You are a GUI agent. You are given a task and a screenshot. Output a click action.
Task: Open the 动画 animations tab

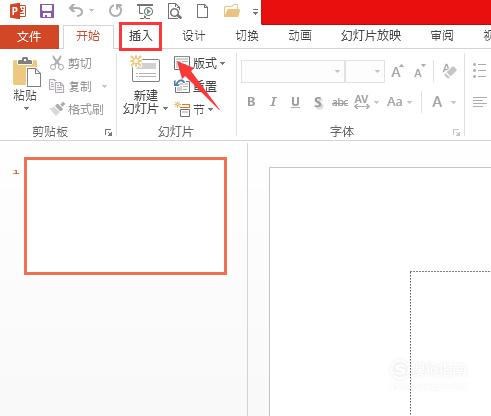(x=300, y=36)
